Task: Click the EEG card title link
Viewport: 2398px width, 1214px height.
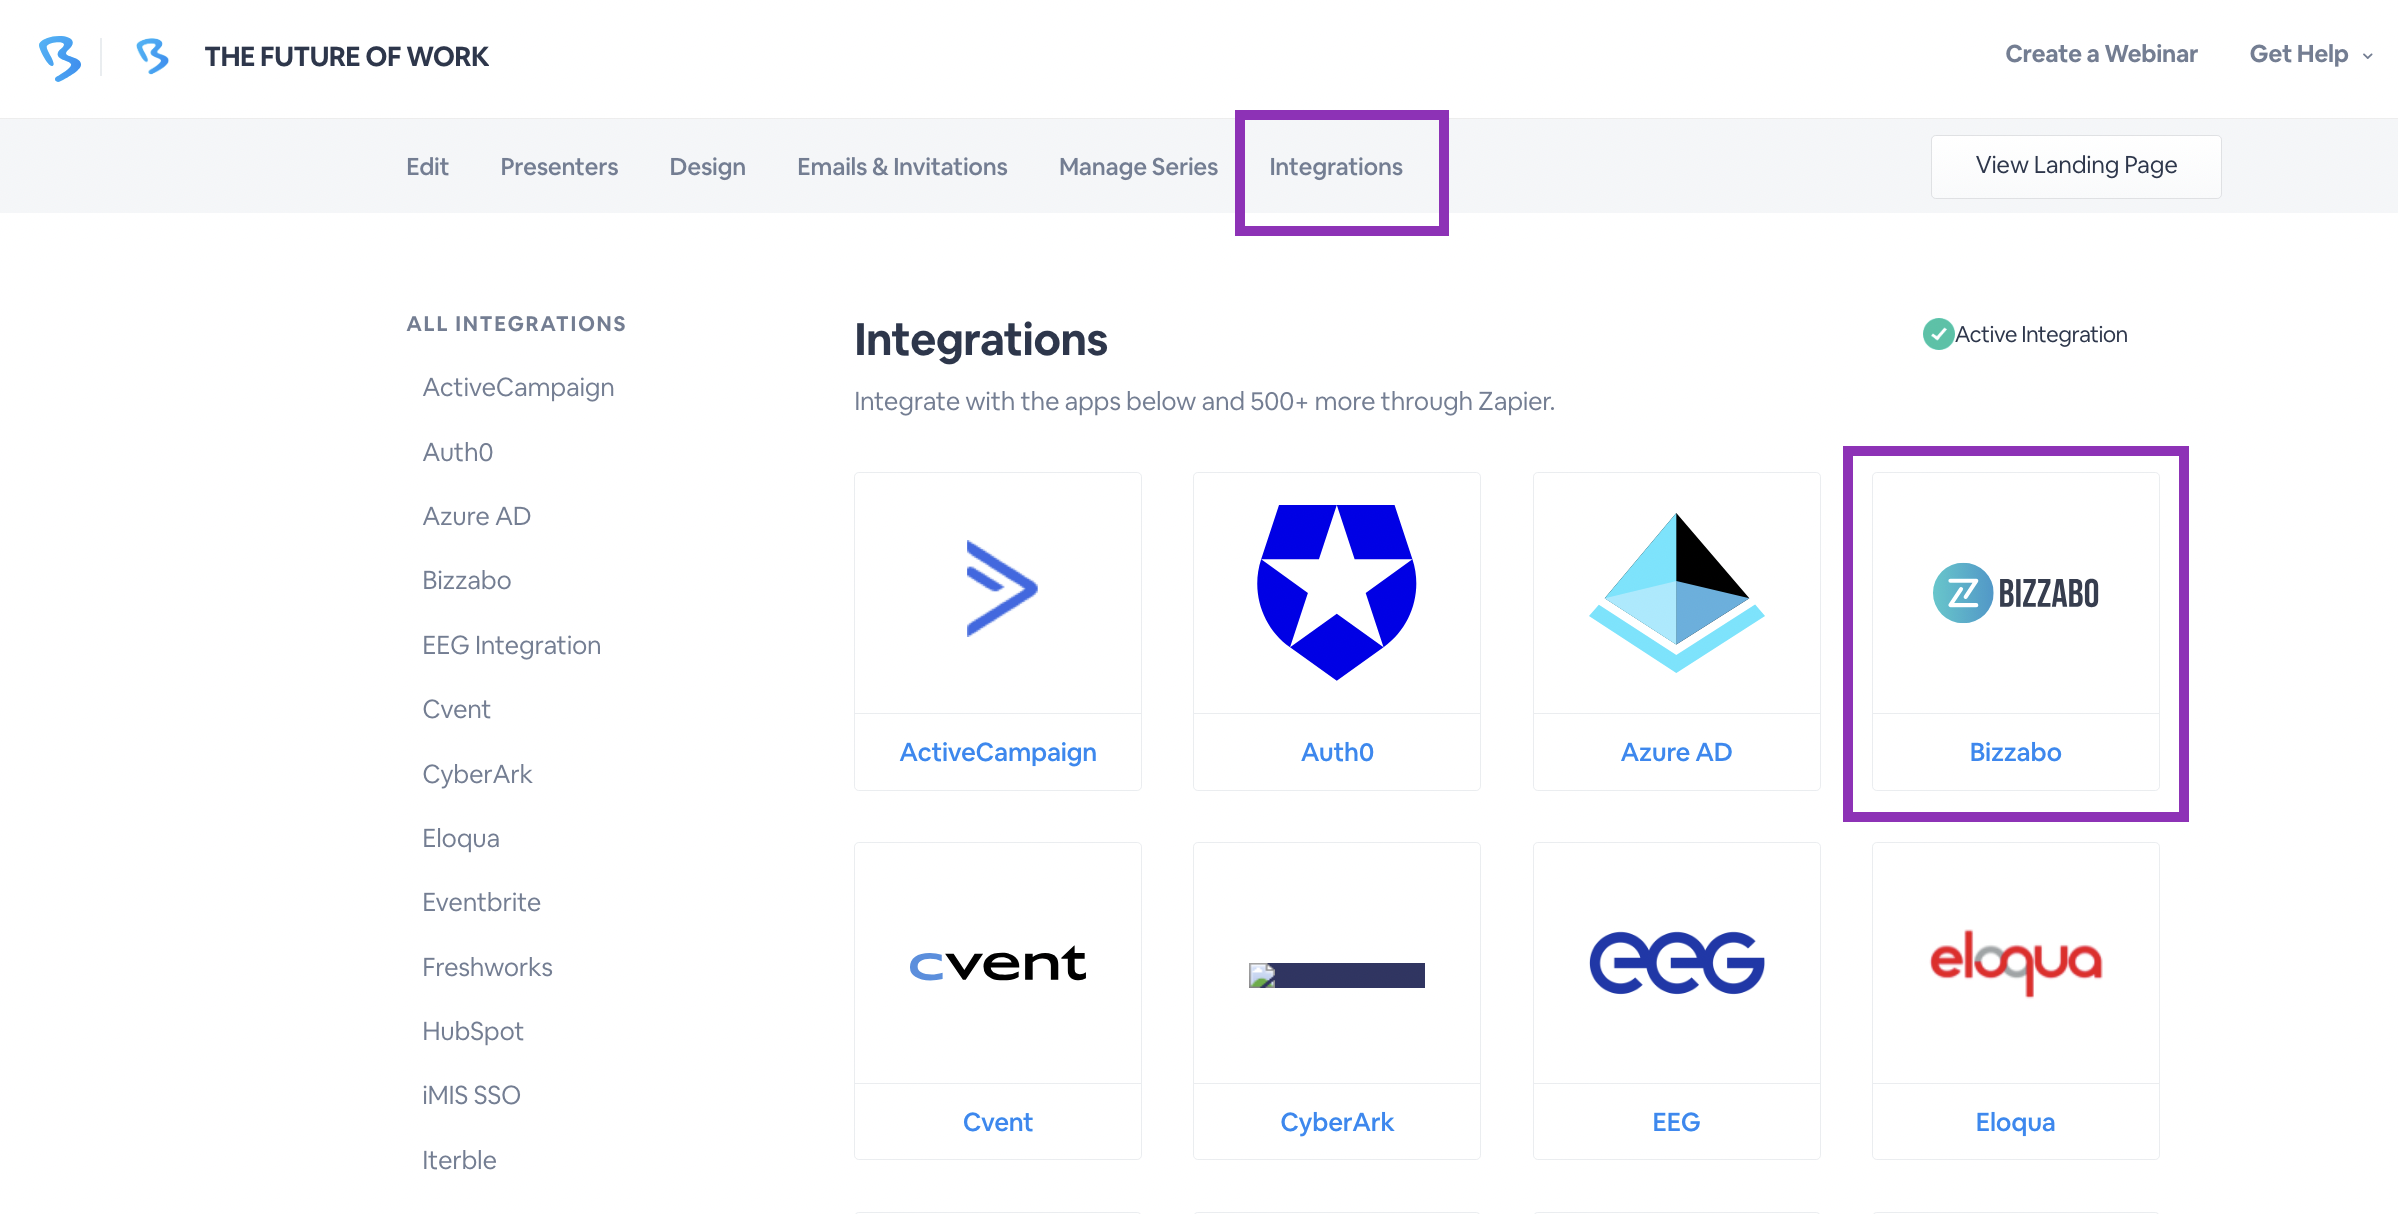Action: click(1676, 1122)
